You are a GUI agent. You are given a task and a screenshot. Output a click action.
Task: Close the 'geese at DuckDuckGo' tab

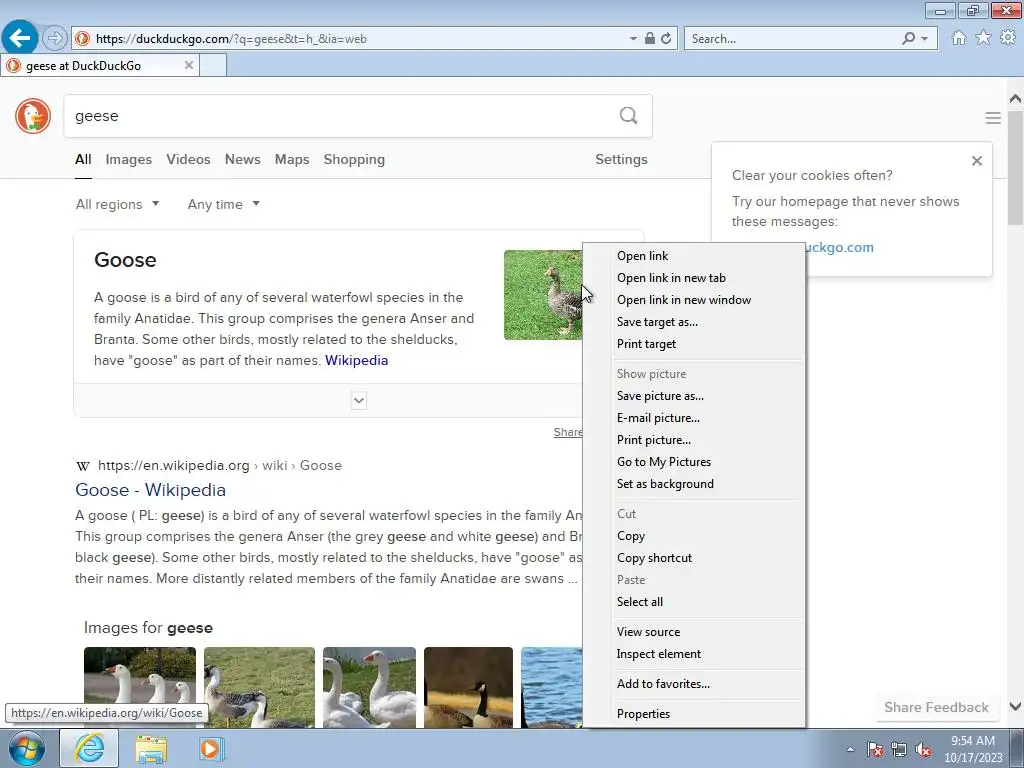tap(189, 65)
